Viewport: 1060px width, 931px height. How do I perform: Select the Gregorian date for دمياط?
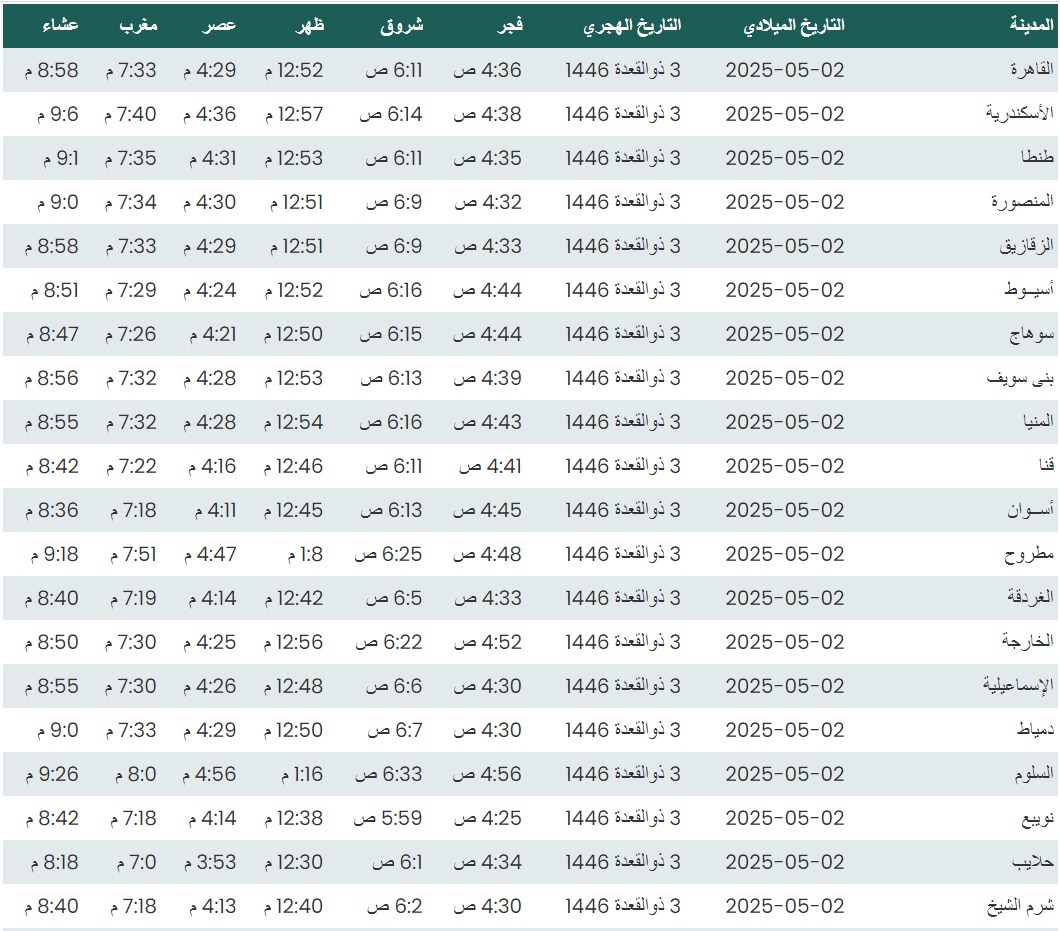point(785,730)
